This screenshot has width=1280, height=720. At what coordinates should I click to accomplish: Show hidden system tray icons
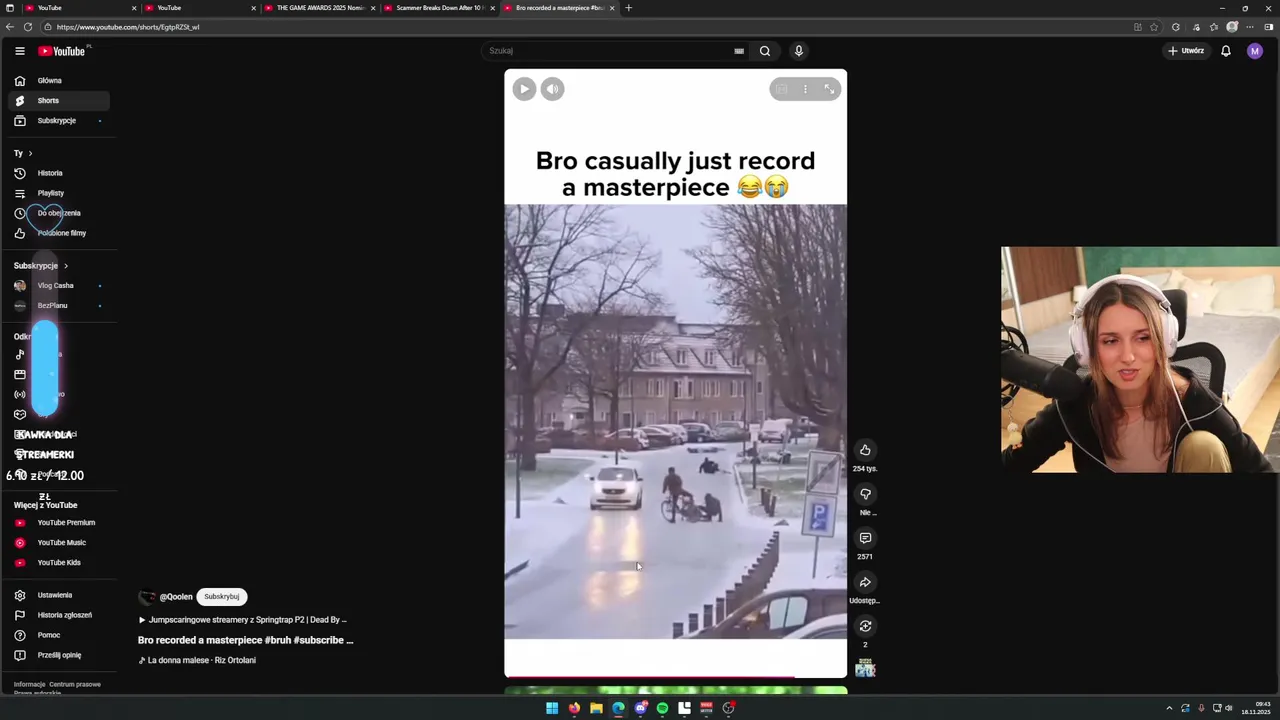tap(1169, 708)
